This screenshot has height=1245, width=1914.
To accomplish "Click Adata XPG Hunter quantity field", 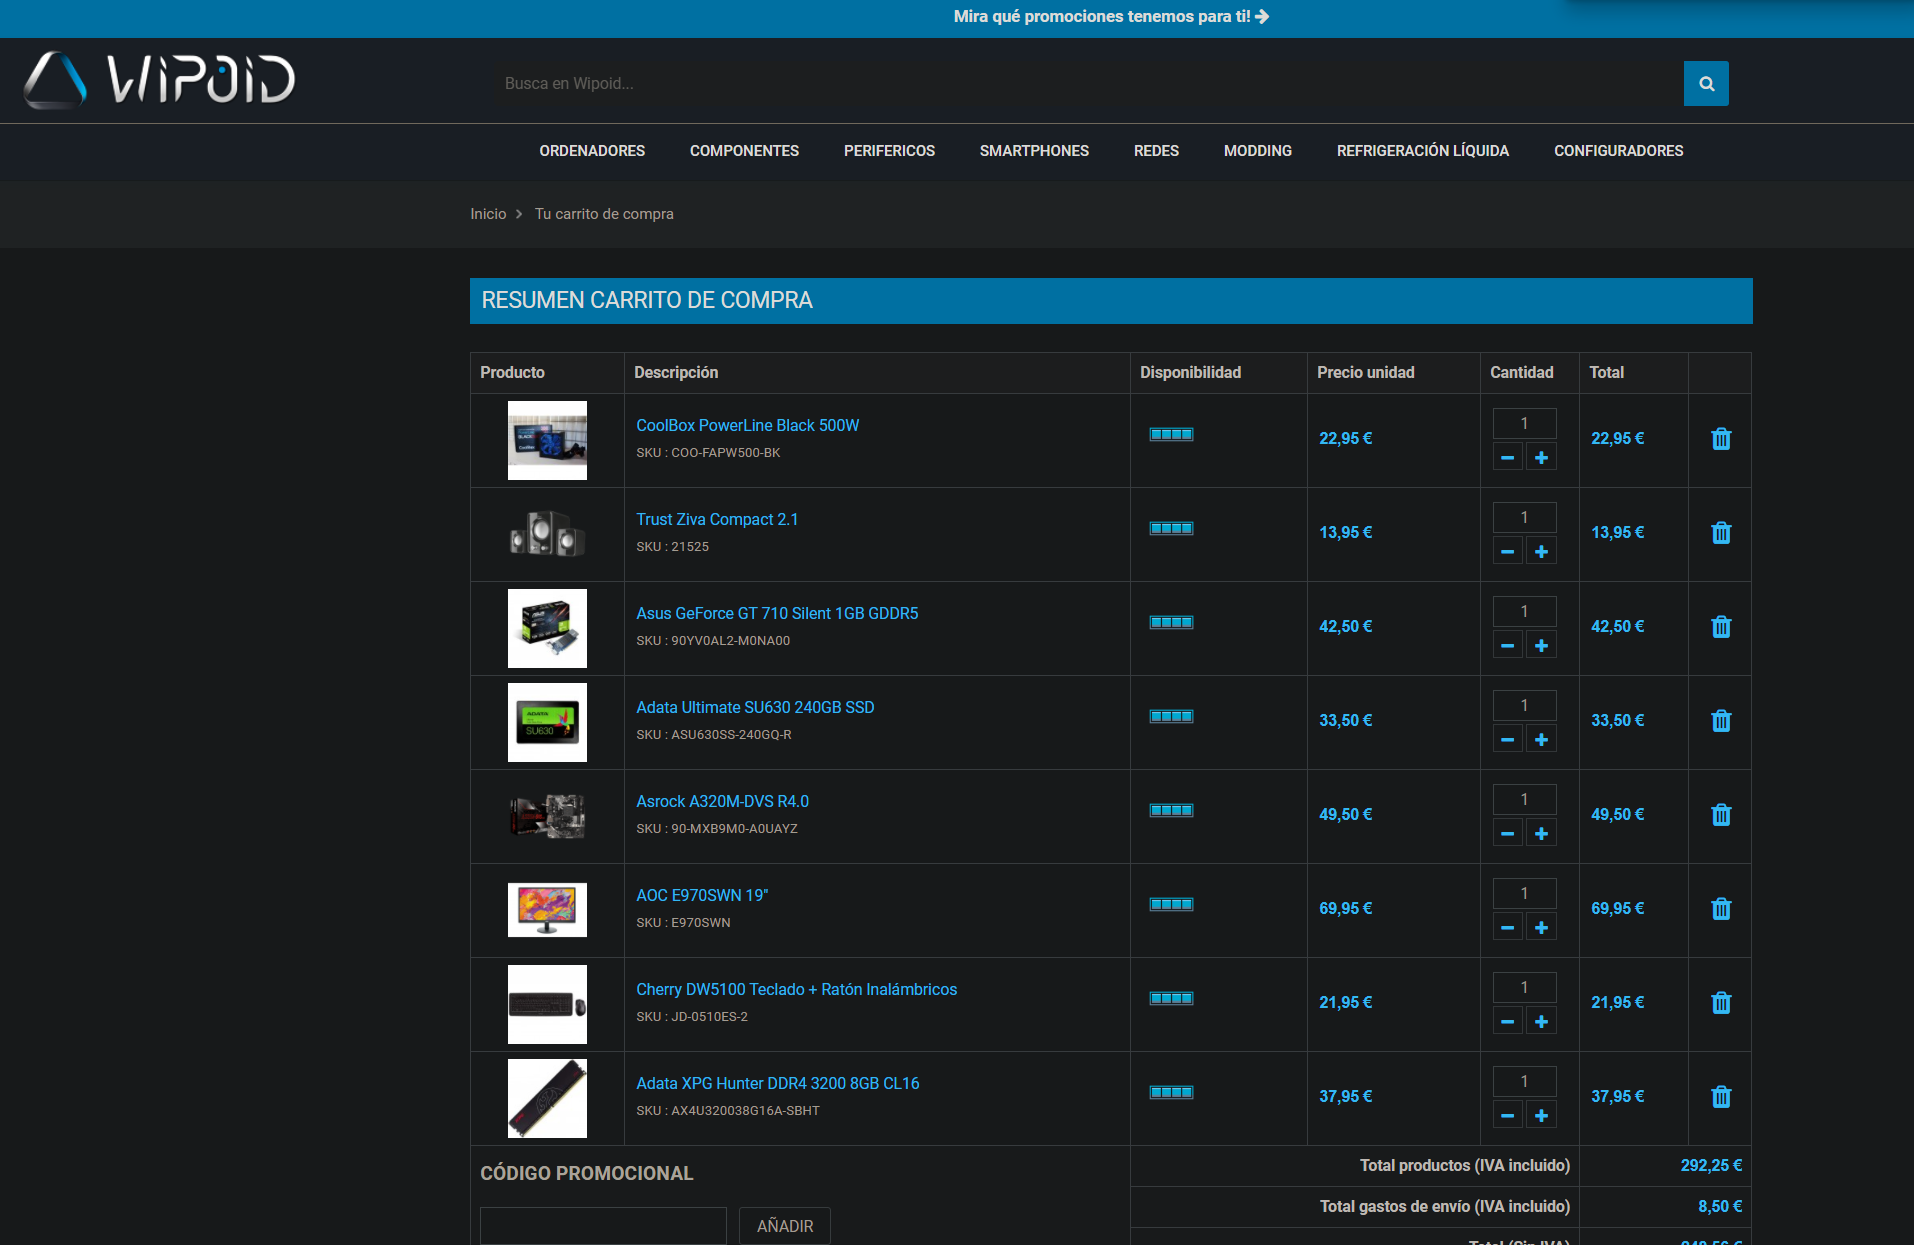I will 1524,1081.
